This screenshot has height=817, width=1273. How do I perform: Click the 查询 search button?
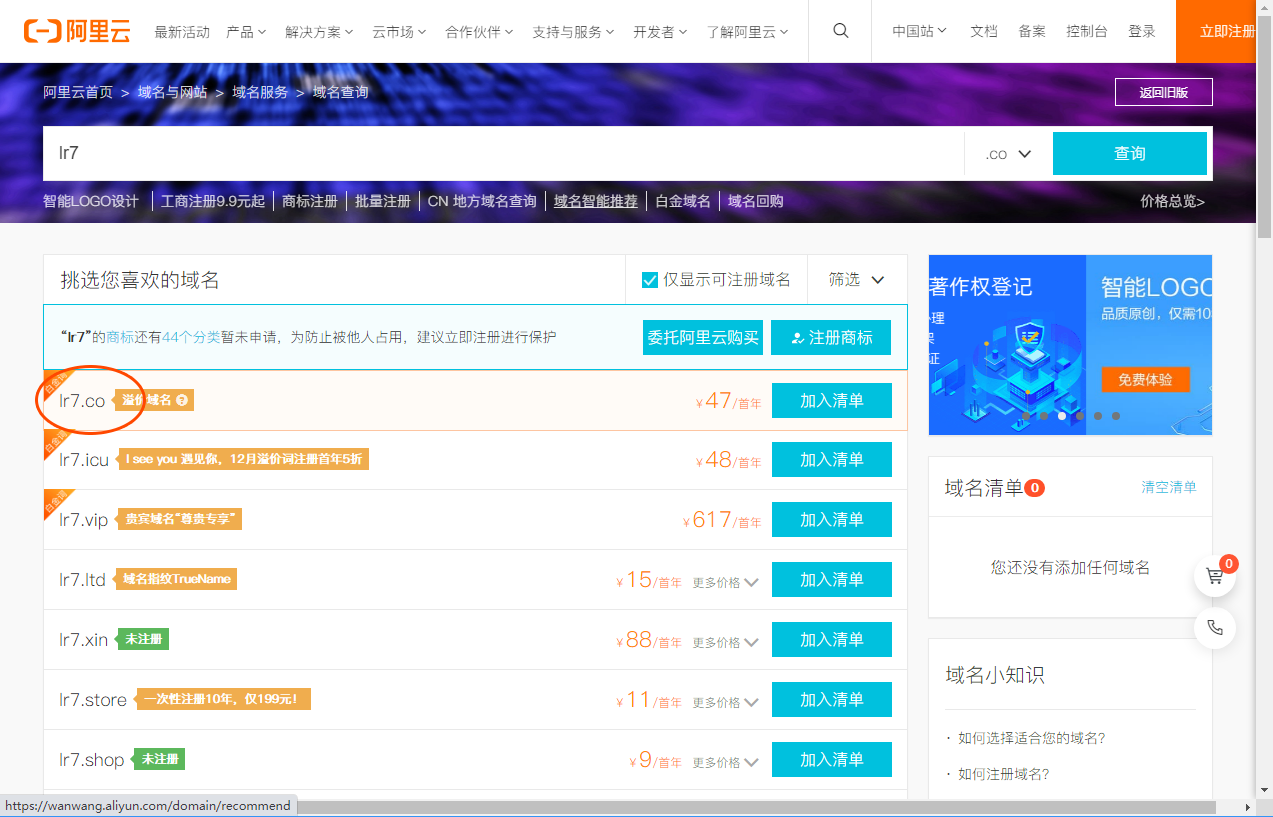(1130, 153)
